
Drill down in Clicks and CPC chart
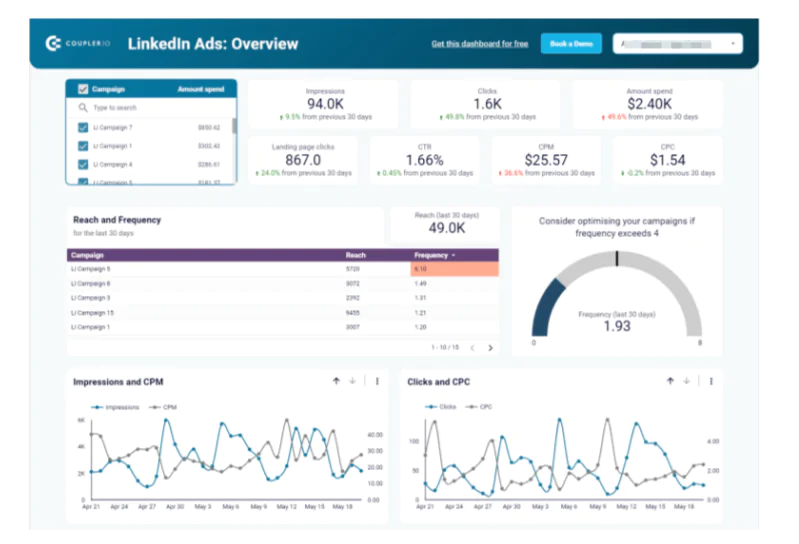pos(686,381)
